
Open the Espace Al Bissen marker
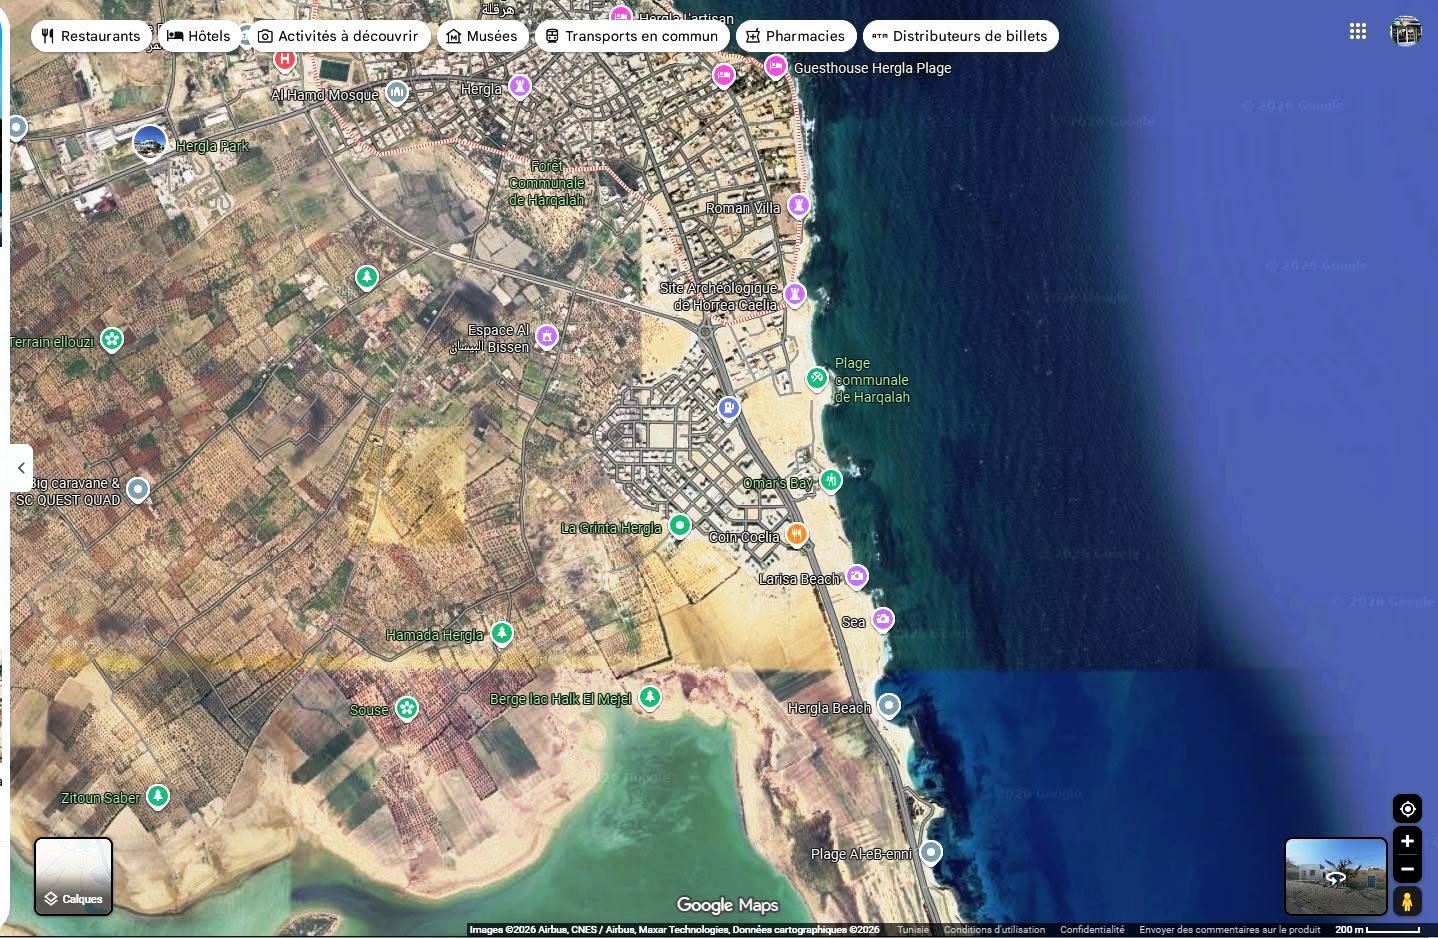point(546,336)
